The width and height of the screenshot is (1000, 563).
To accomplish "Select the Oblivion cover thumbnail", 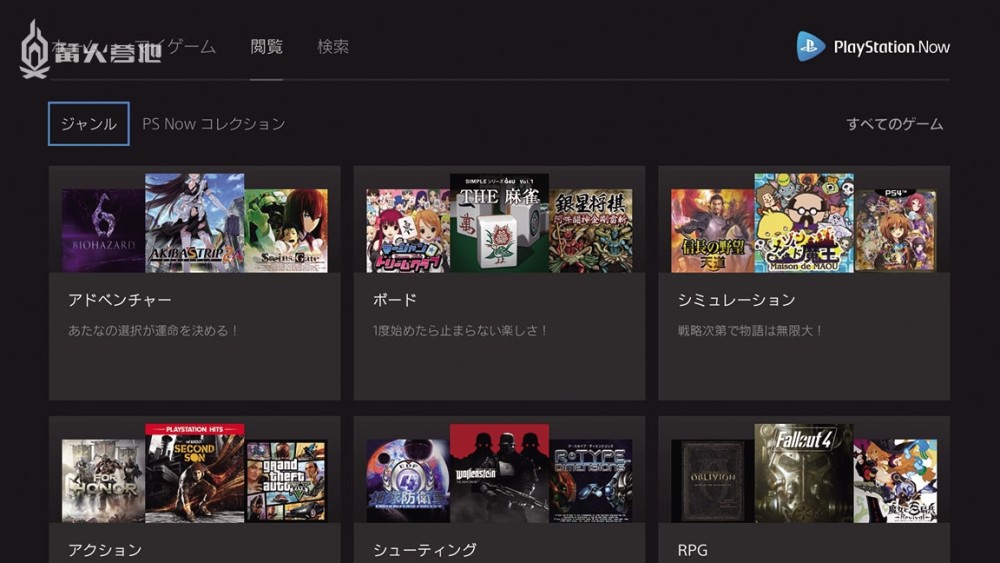I will point(713,481).
